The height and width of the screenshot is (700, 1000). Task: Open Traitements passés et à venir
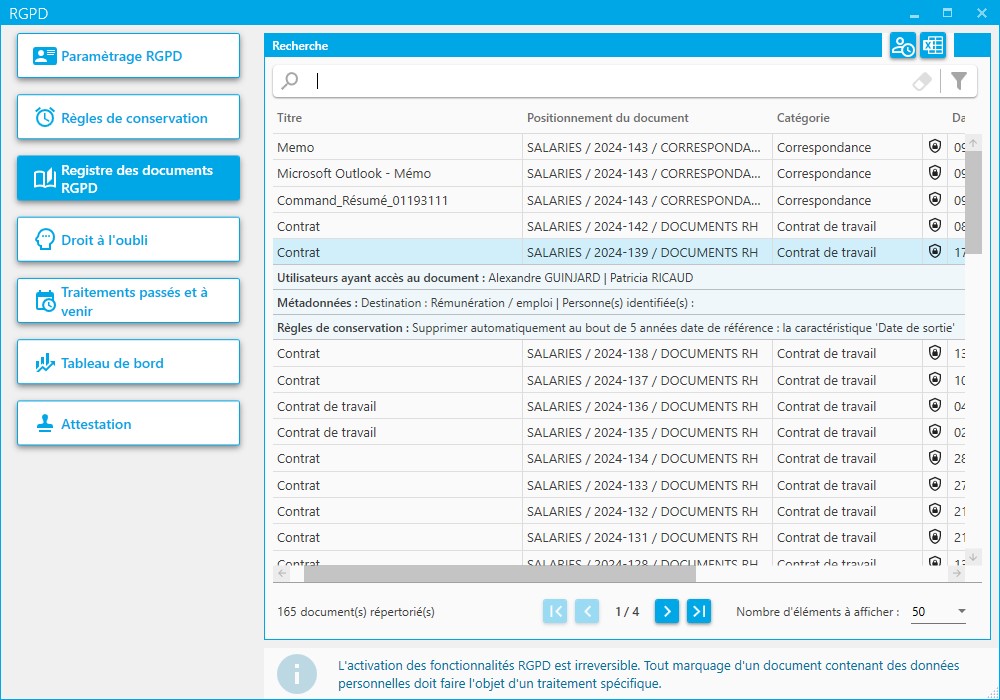pyautogui.click(x=128, y=301)
